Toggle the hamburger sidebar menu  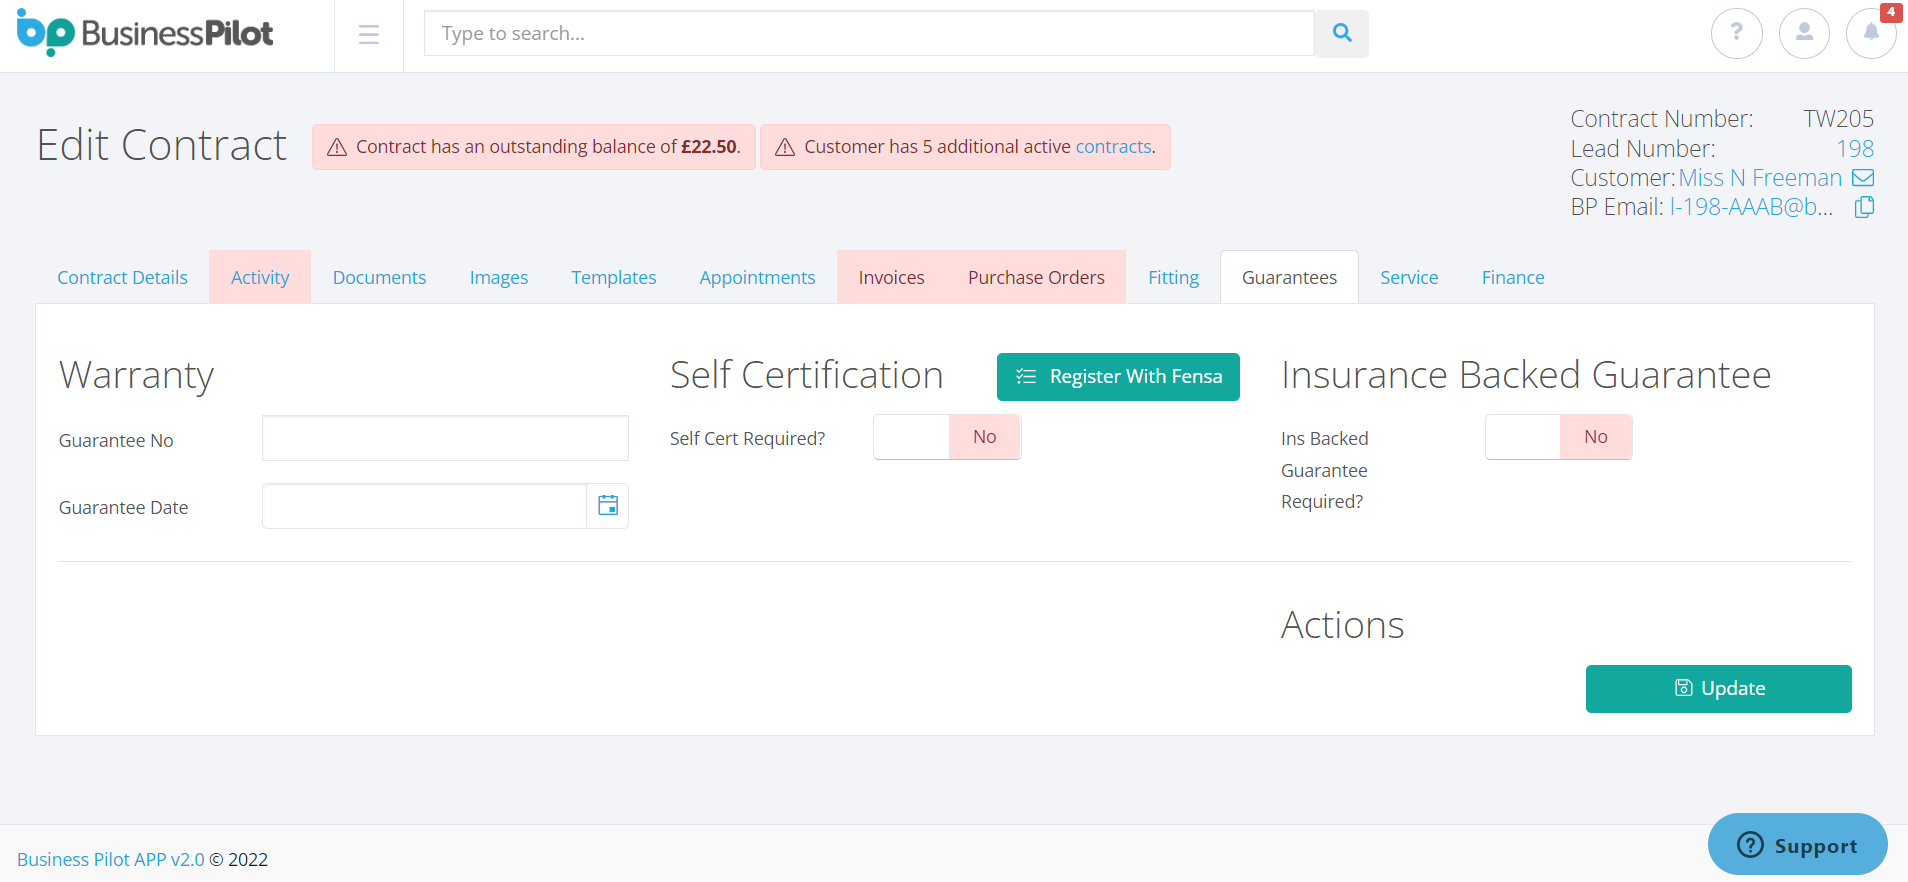click(x=369, y=35)
